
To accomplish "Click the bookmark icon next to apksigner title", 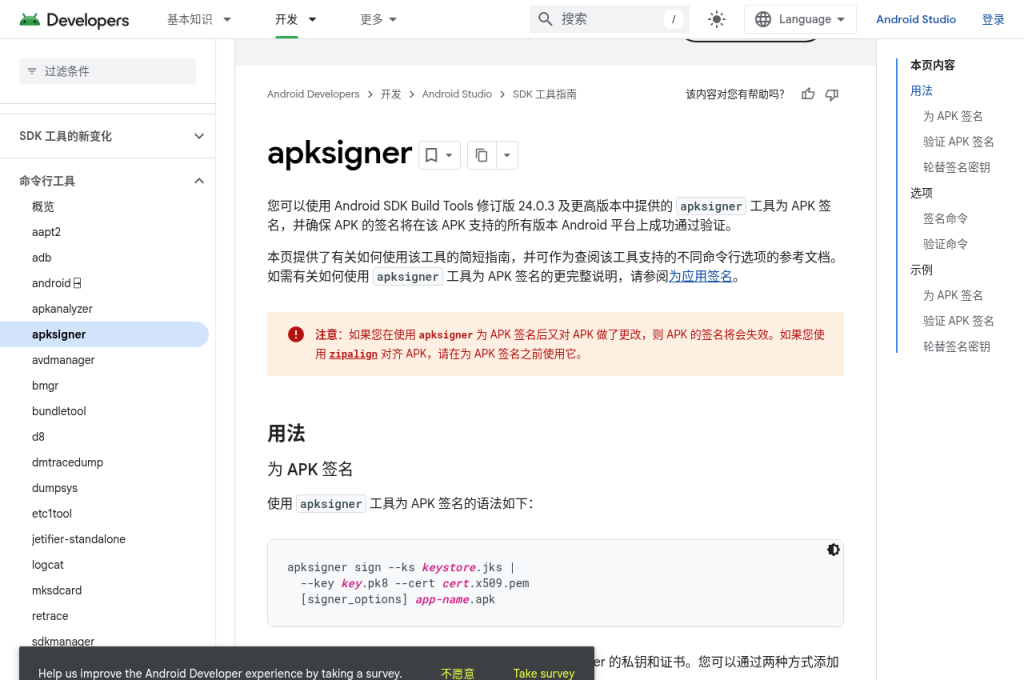I will tap(431, 155).
